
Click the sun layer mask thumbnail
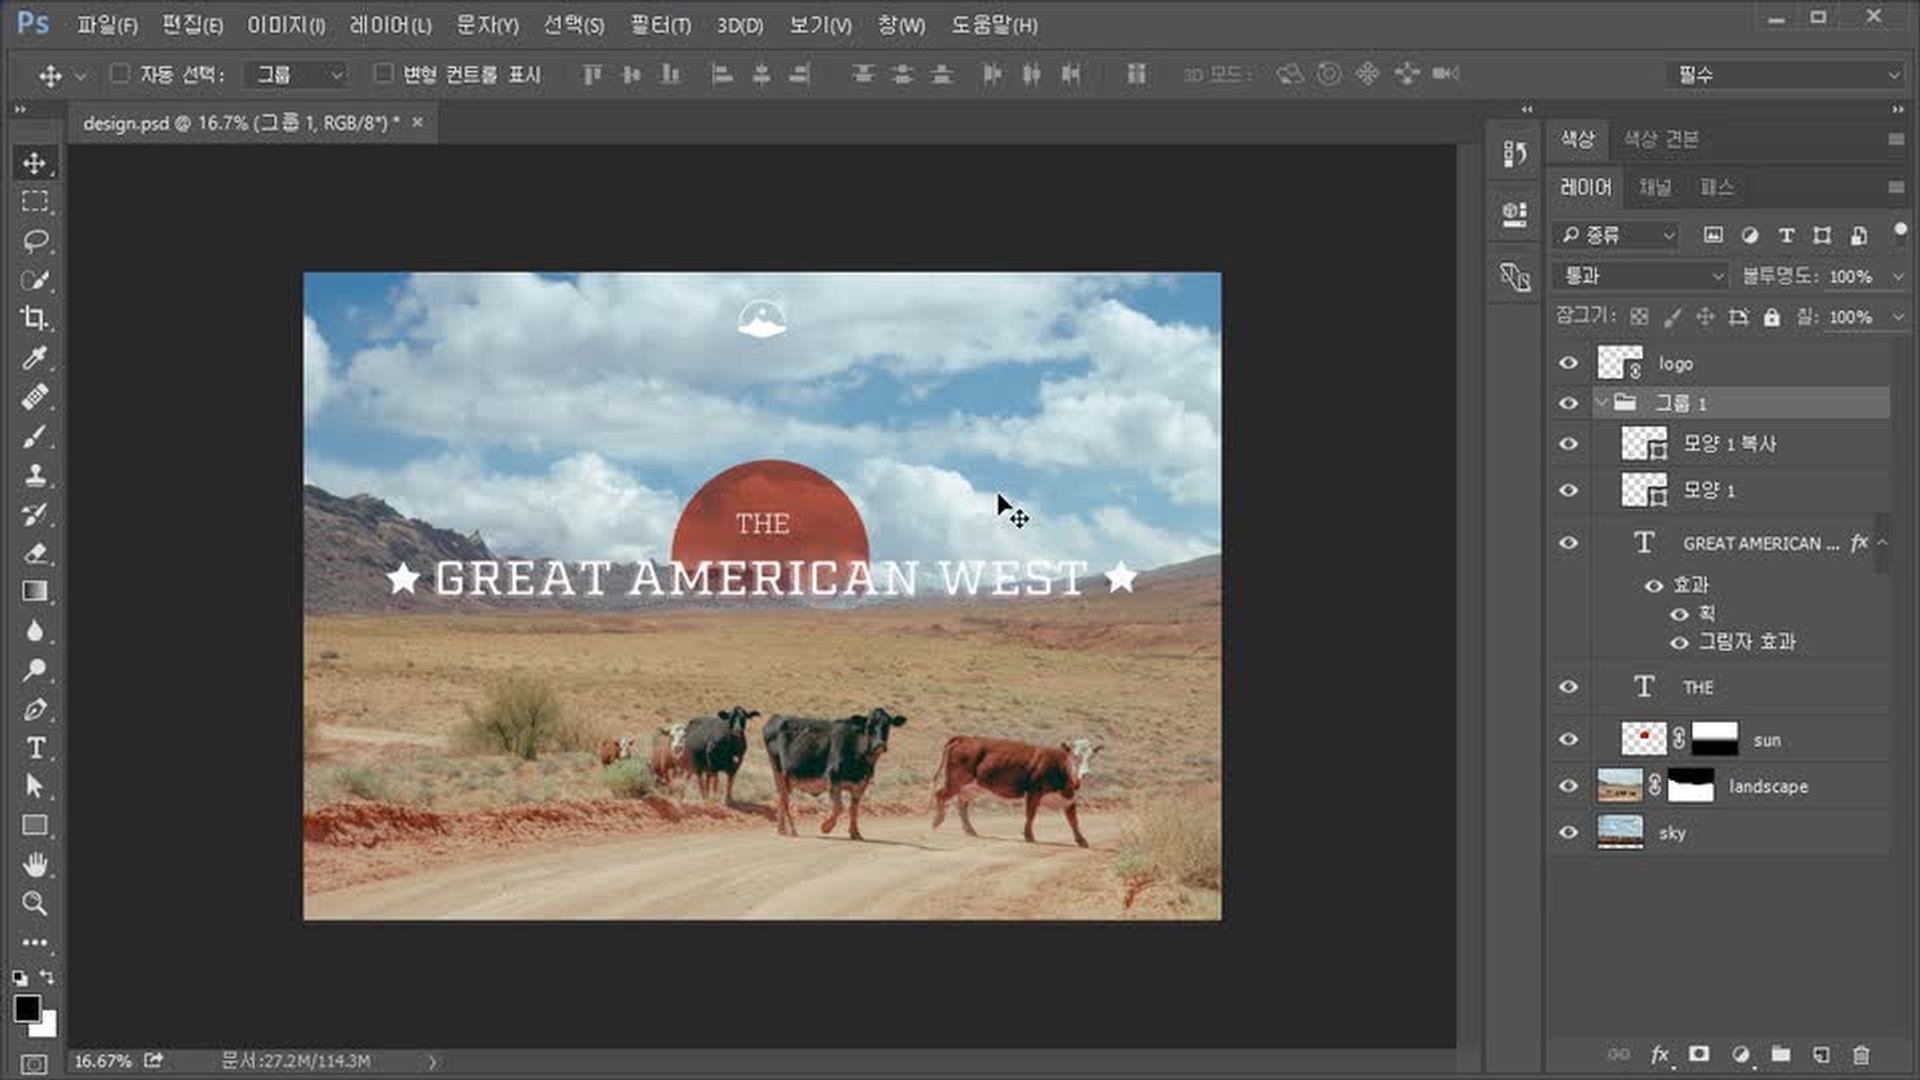pyautogui.click(x=1714, y=739)
